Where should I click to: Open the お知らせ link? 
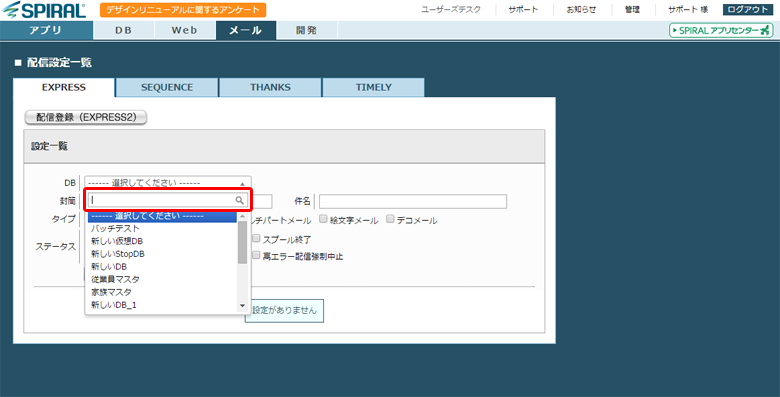[581, 9]
